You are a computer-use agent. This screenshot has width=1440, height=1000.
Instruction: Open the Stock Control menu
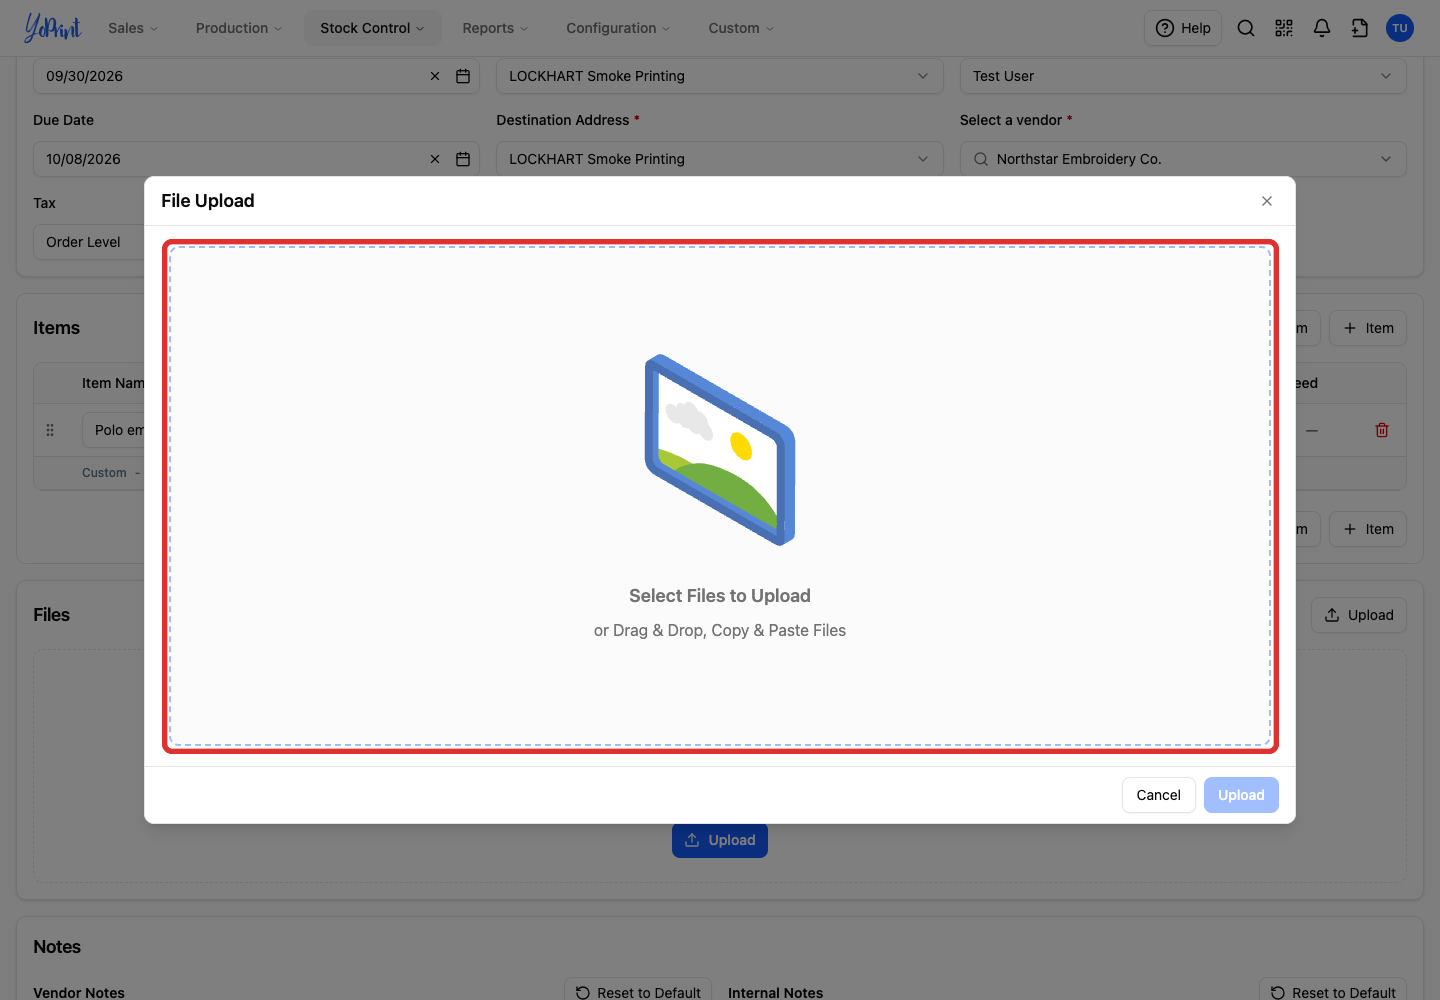coord(372,28)
